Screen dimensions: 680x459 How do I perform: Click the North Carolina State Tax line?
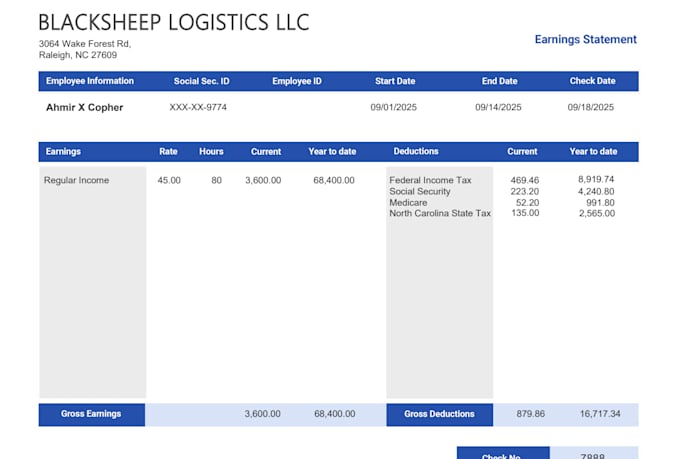tap(440, 213)
